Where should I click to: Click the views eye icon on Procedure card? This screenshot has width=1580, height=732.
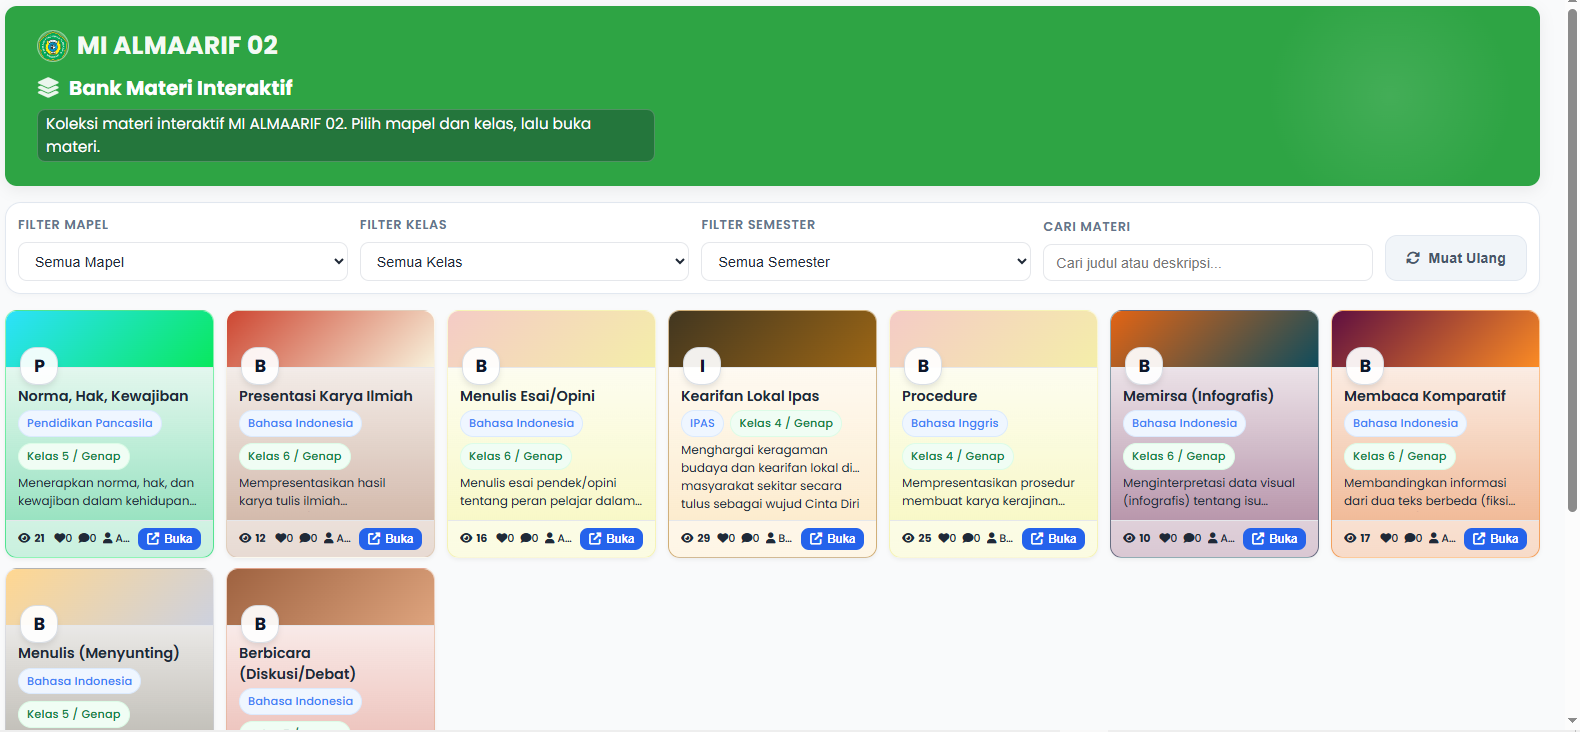click(x=908, y=538)
